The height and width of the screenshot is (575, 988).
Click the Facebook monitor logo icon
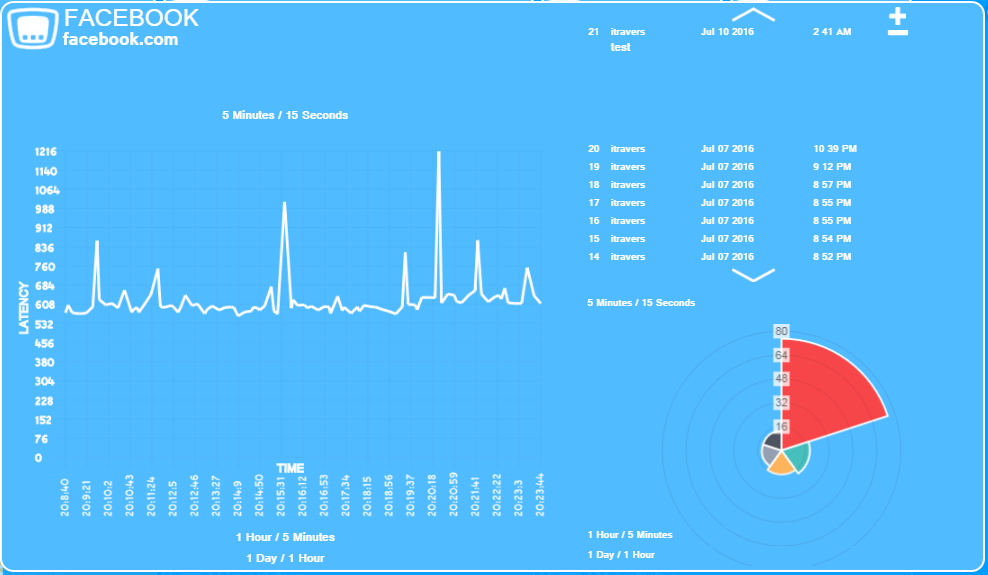coord(33,28)
